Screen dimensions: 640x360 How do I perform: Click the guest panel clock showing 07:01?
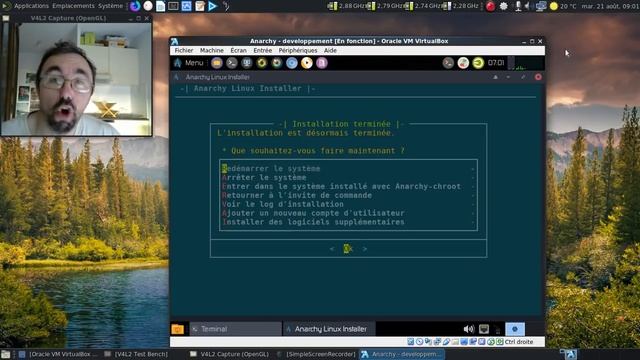(x=496, y=63)
